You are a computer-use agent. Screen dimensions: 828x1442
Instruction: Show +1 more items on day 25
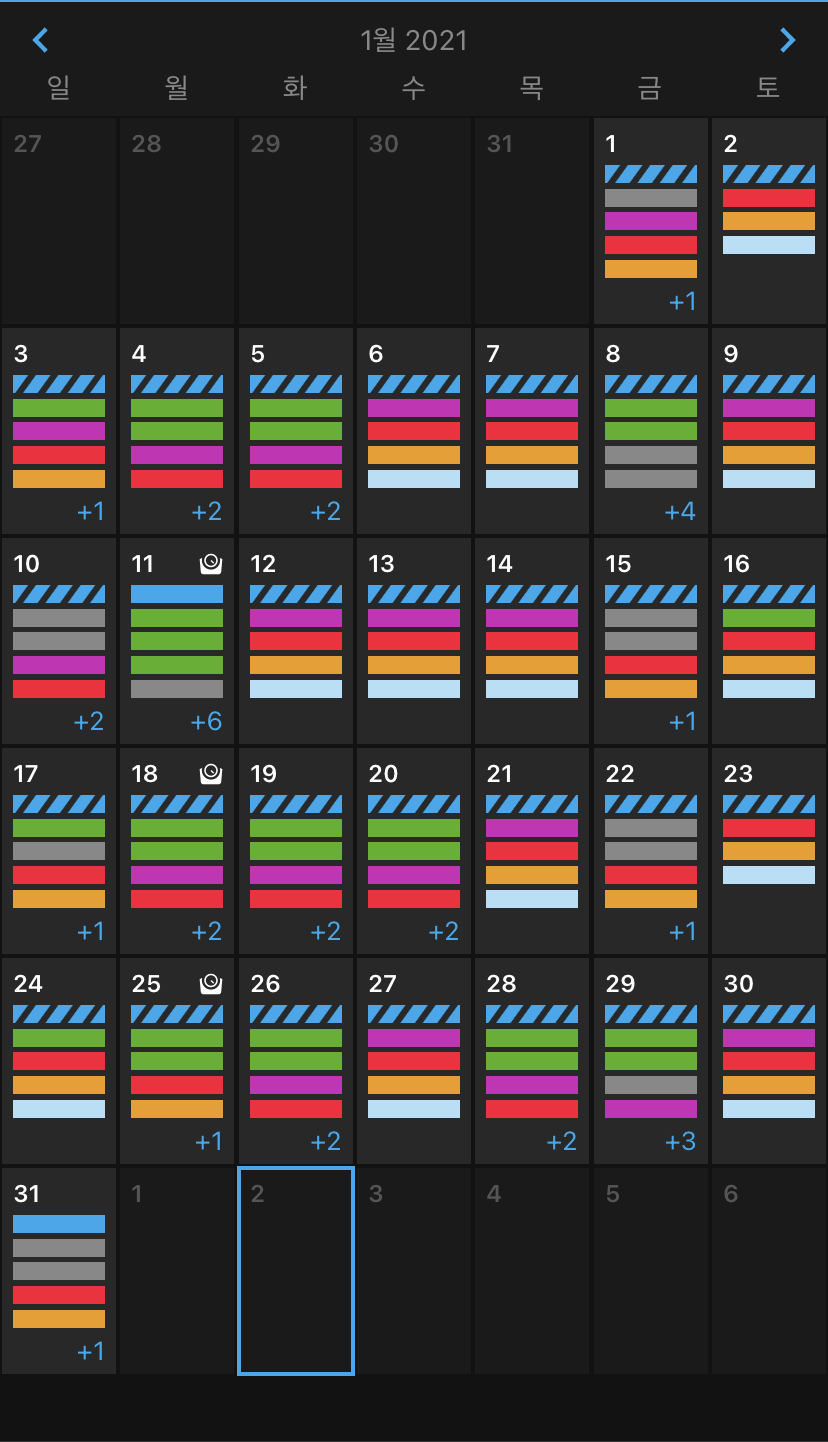click(209, 1142)
